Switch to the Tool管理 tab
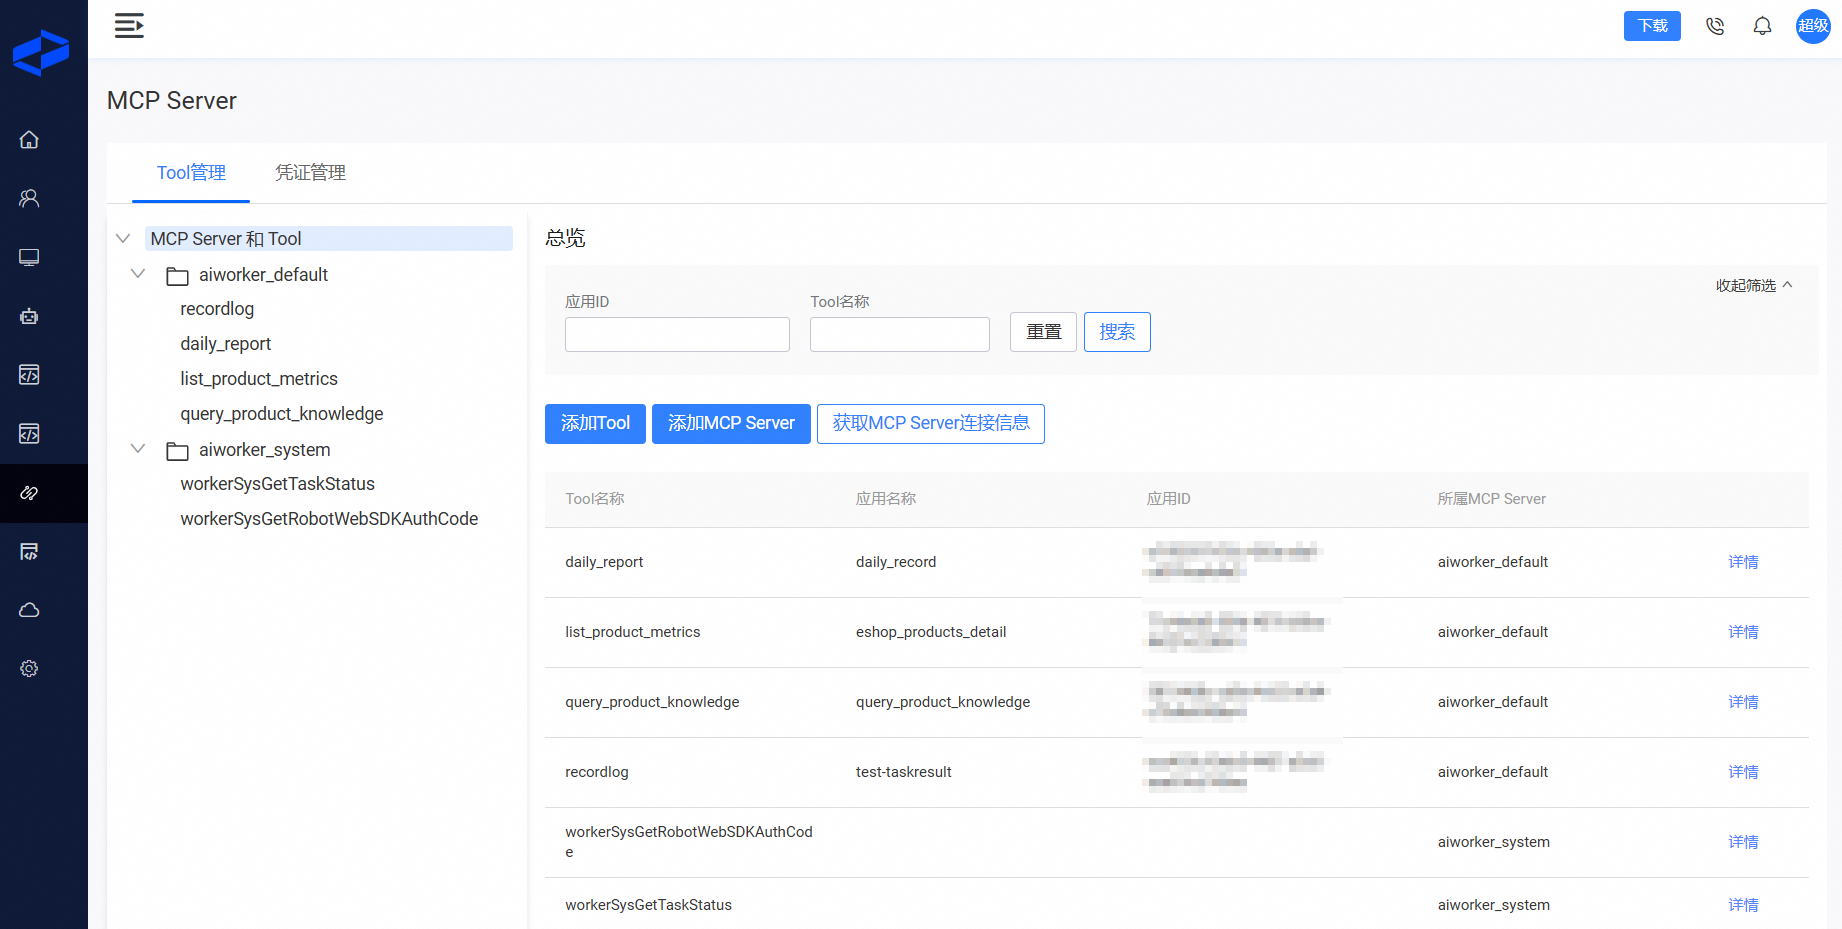 pyautogui.click(x=191, y=173)
